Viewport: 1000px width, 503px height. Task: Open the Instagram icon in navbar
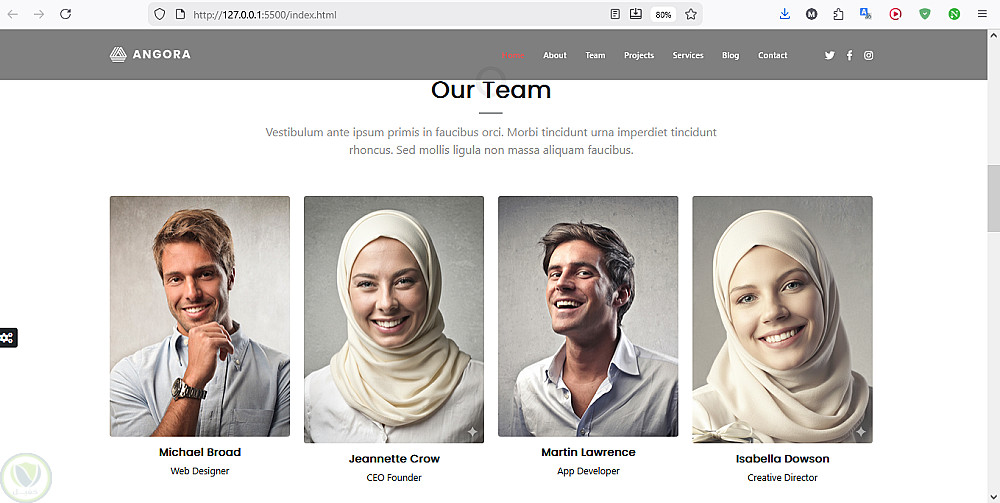point(869,55)
